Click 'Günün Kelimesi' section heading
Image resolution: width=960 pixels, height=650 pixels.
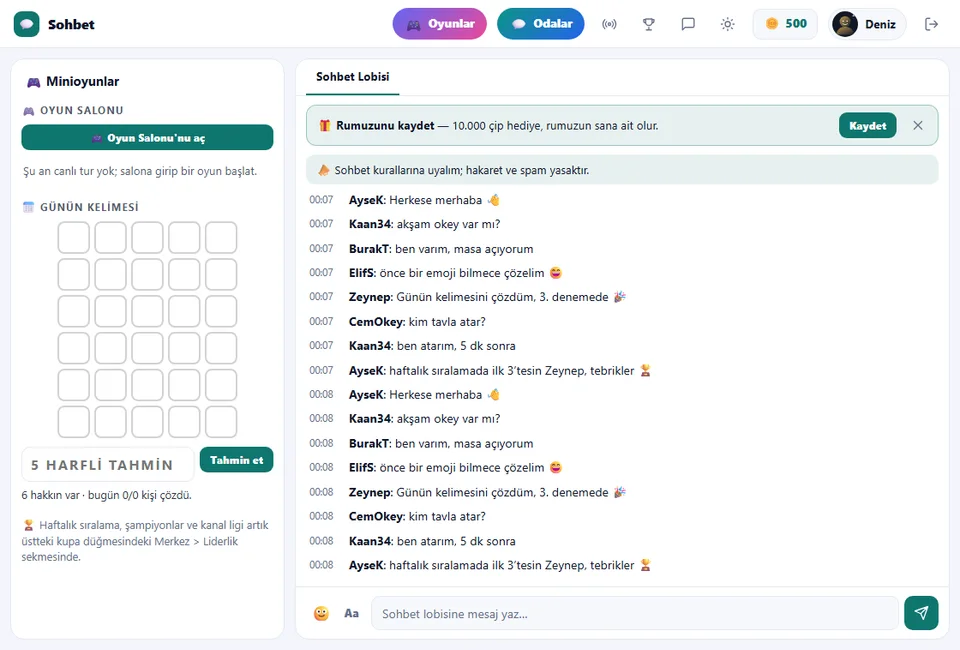(x=89, y=207)
